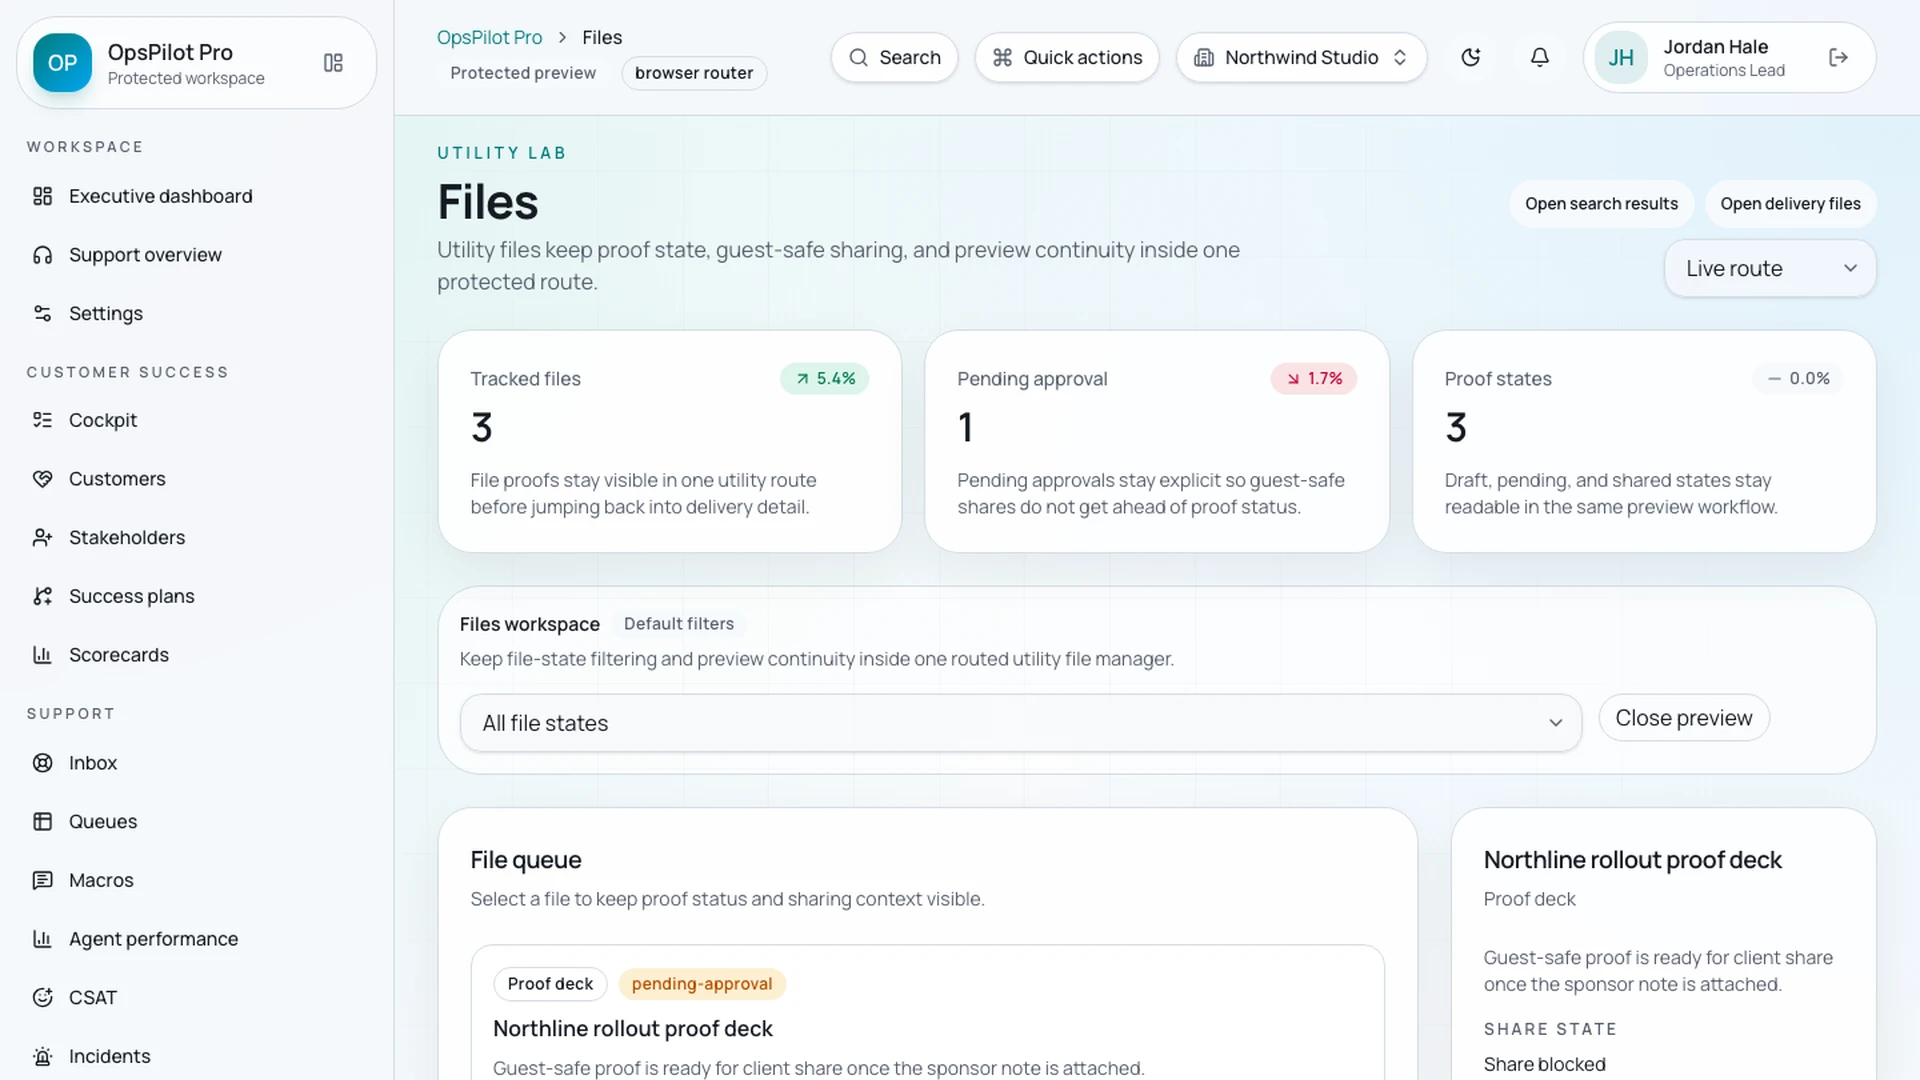Click Jordan Hale profile name
The image size is (1920, 1080).
[x=1715, y=47]
